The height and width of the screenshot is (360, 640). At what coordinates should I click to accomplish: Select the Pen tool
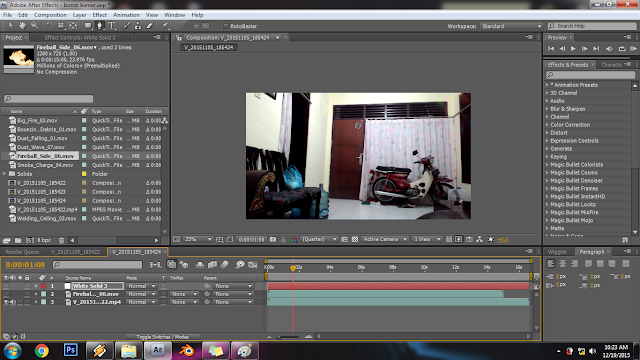pyautogui.click(x=100, y=26)
